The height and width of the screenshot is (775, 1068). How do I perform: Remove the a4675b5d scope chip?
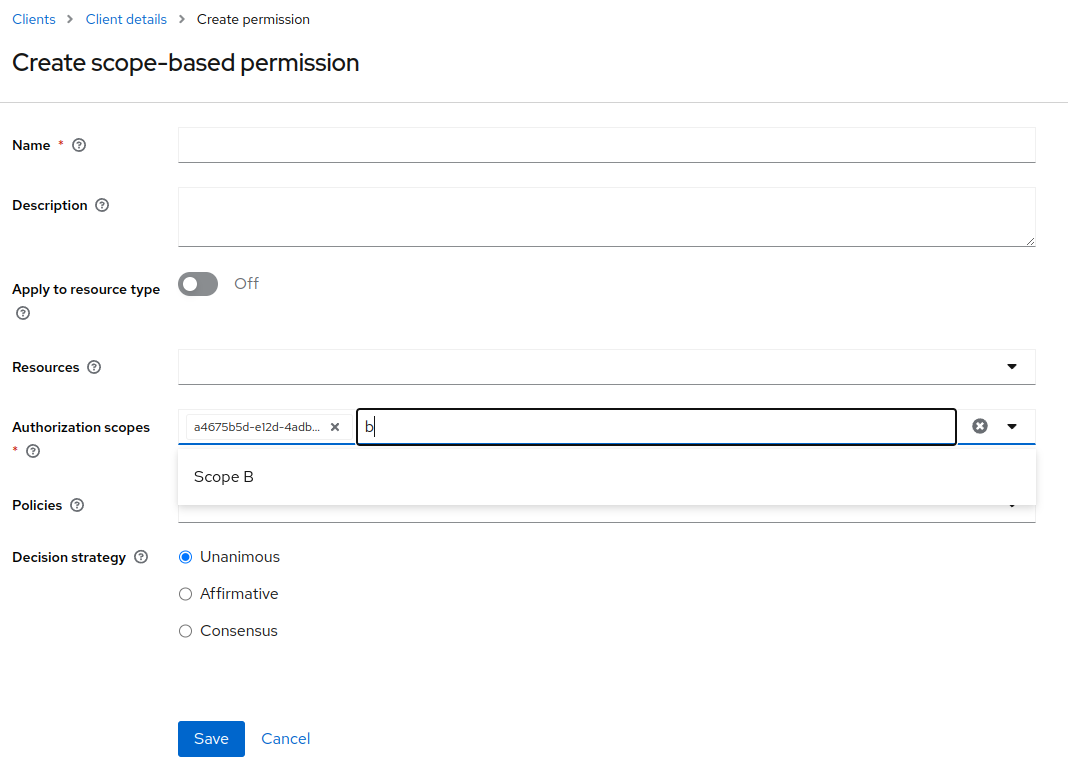point(334,427)
